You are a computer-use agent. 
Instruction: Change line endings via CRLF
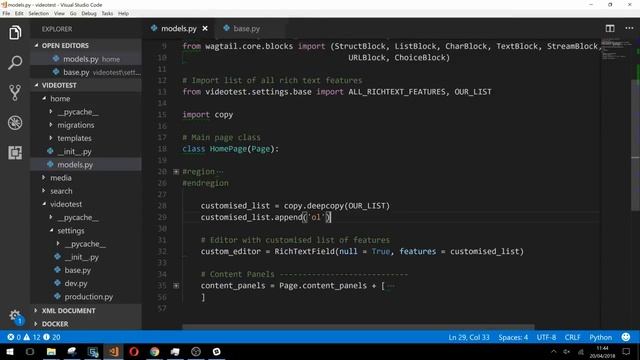tap(572, 337)
